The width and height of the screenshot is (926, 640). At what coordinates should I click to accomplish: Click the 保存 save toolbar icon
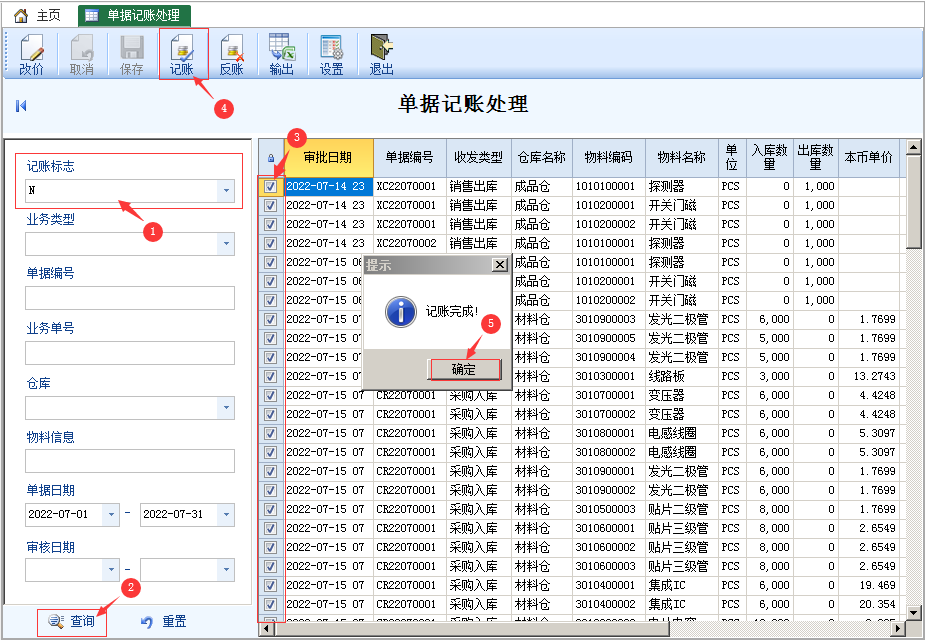(132, 55)
